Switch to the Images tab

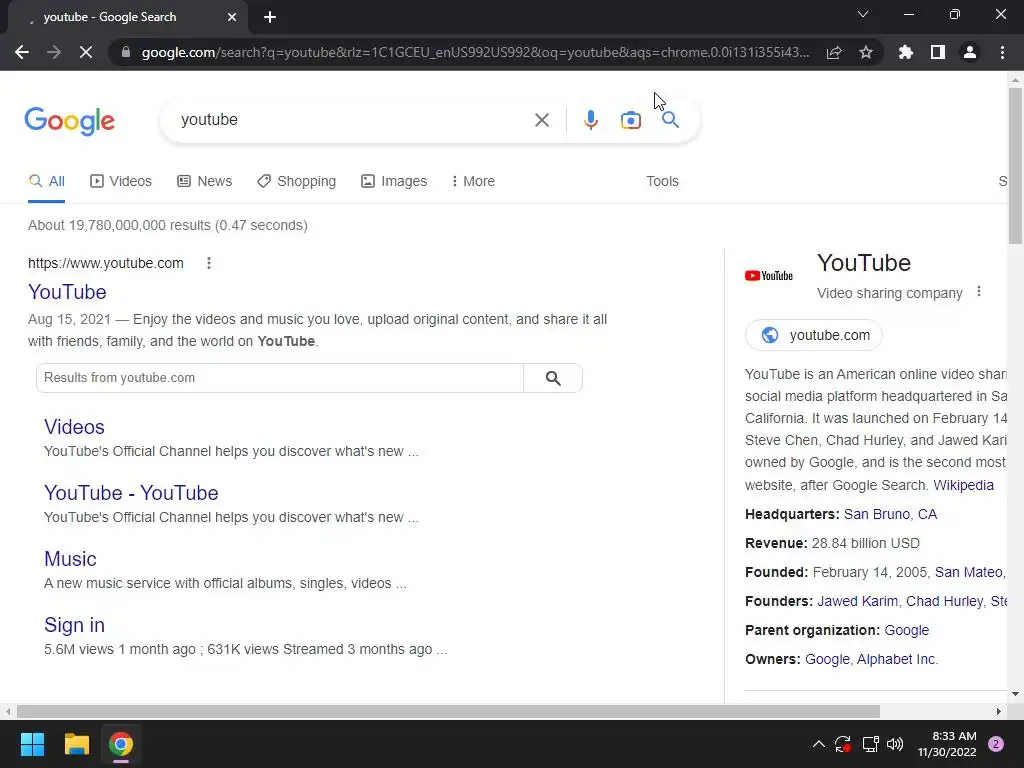394,182
